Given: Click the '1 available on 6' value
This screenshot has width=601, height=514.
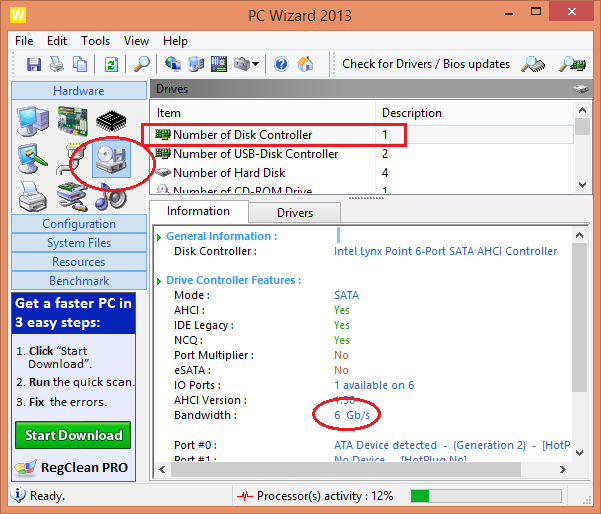Looking at the screenshot, I should point(374,385).
